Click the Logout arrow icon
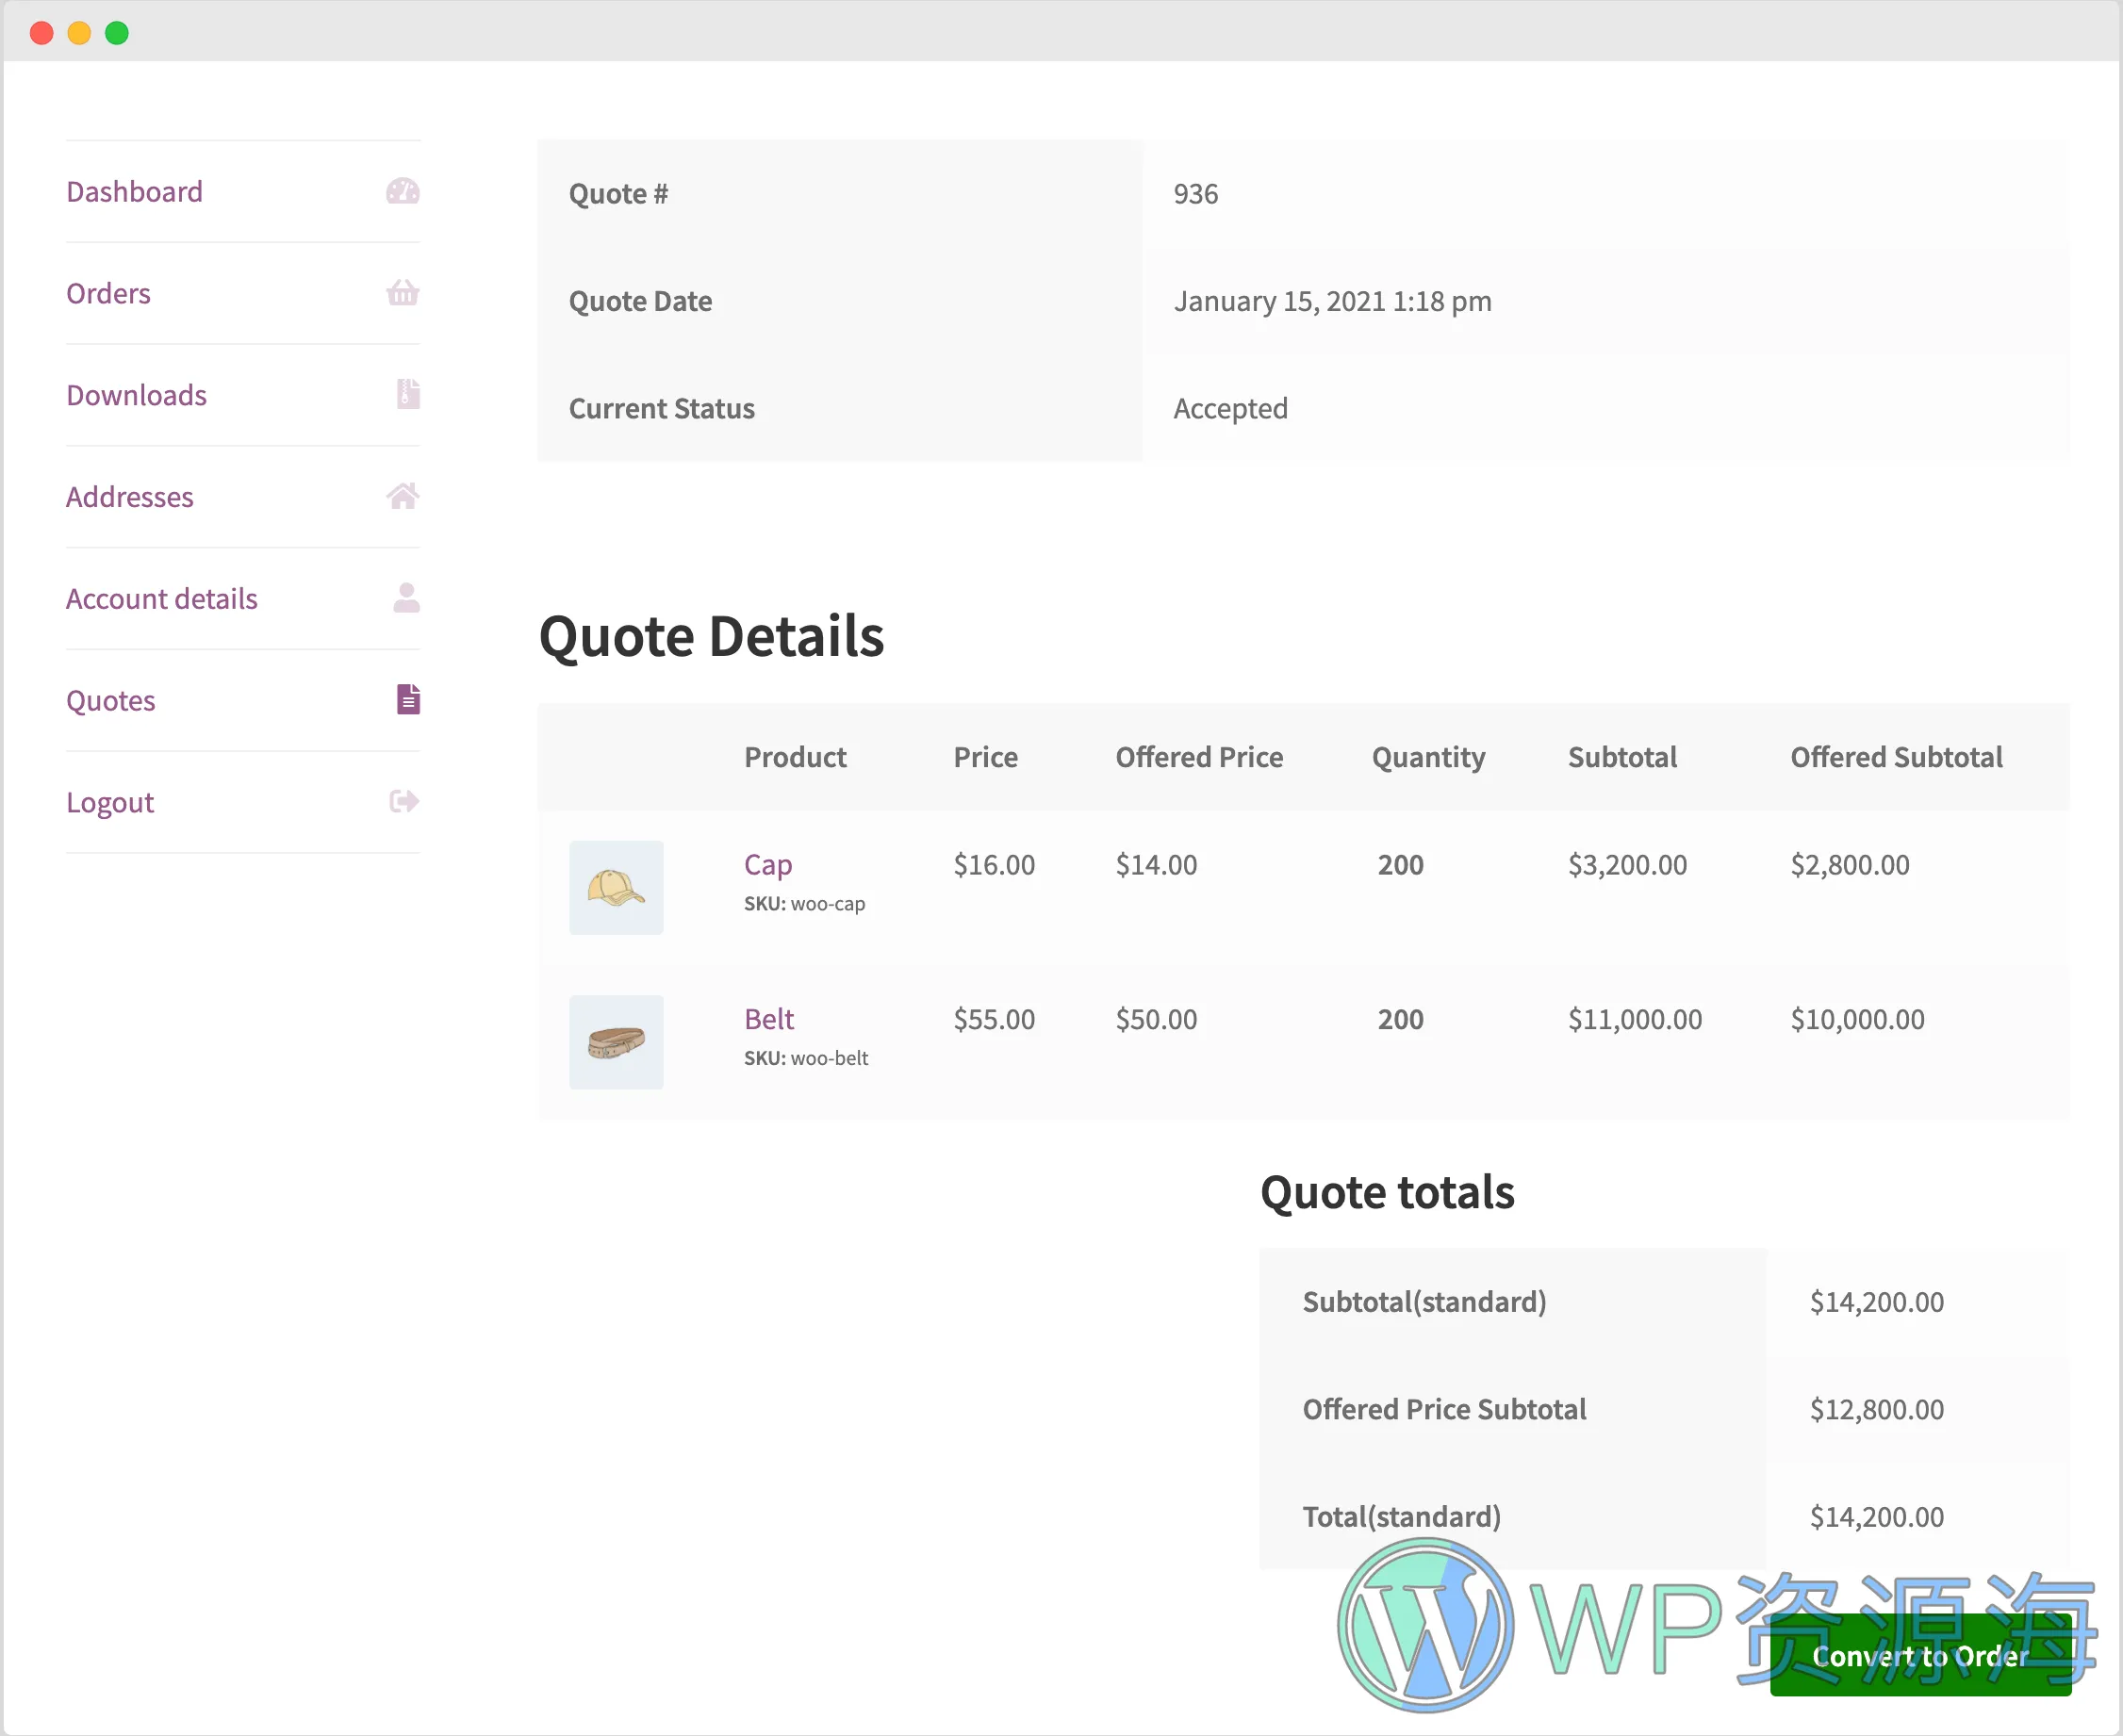The width and height of the screenshot is (2123, 1736). [x=402, y=802]
